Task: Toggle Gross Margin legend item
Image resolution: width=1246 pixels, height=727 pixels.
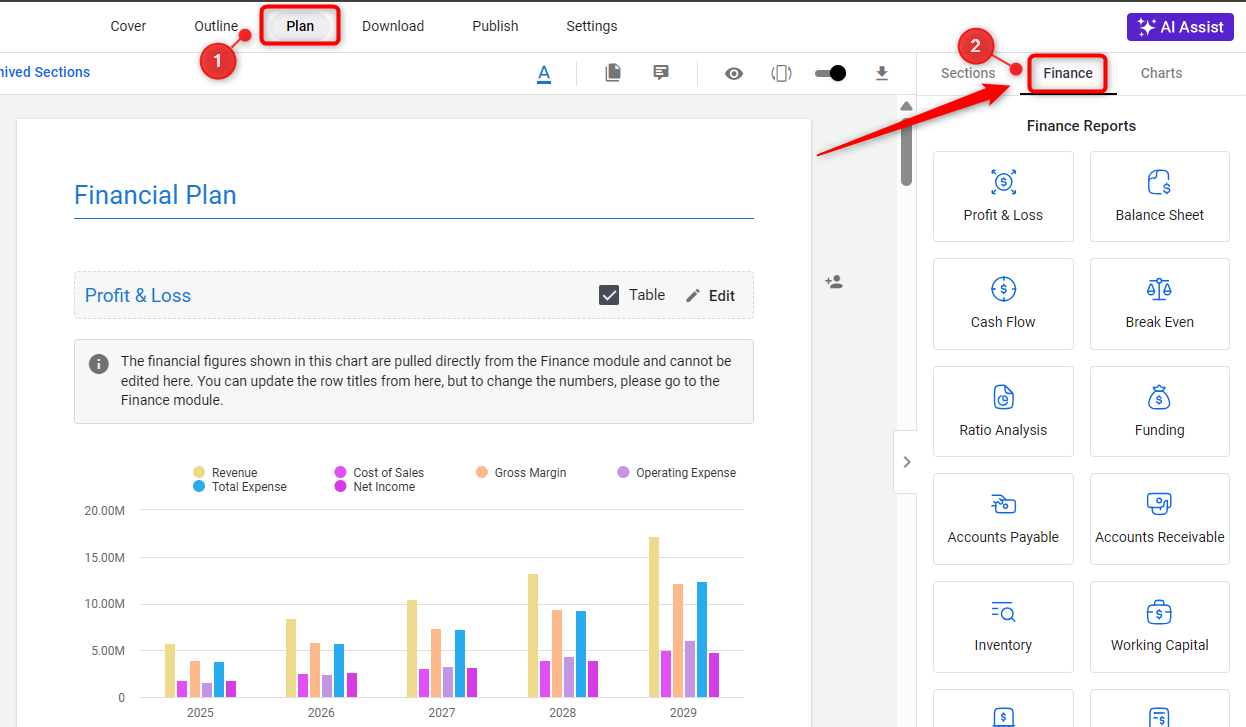Action: [521, 473]
